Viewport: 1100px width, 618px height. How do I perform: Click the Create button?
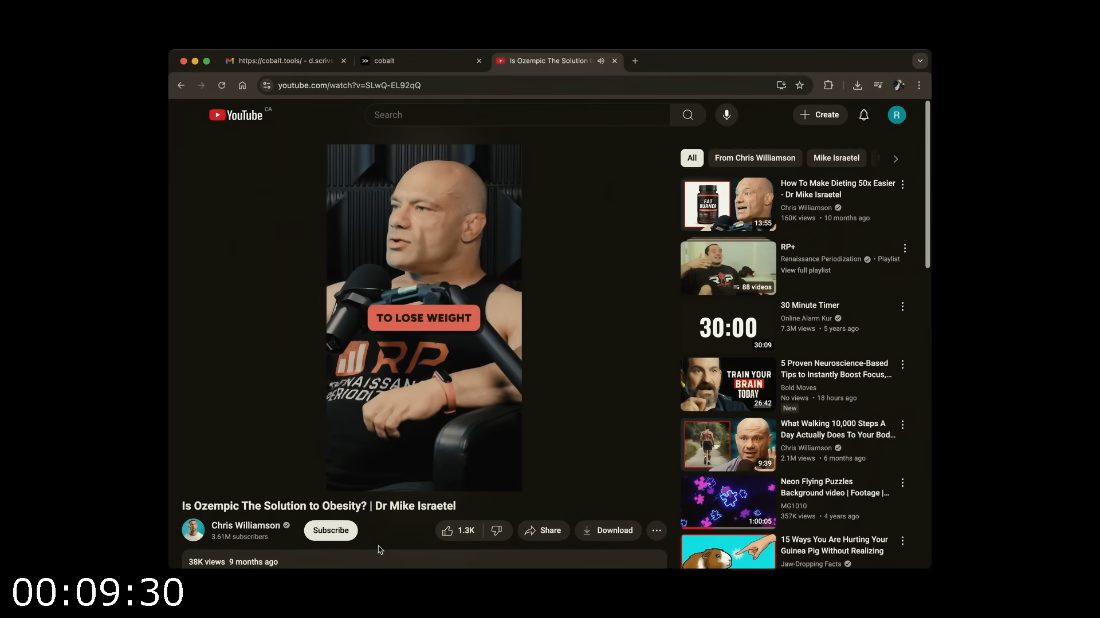819,115
